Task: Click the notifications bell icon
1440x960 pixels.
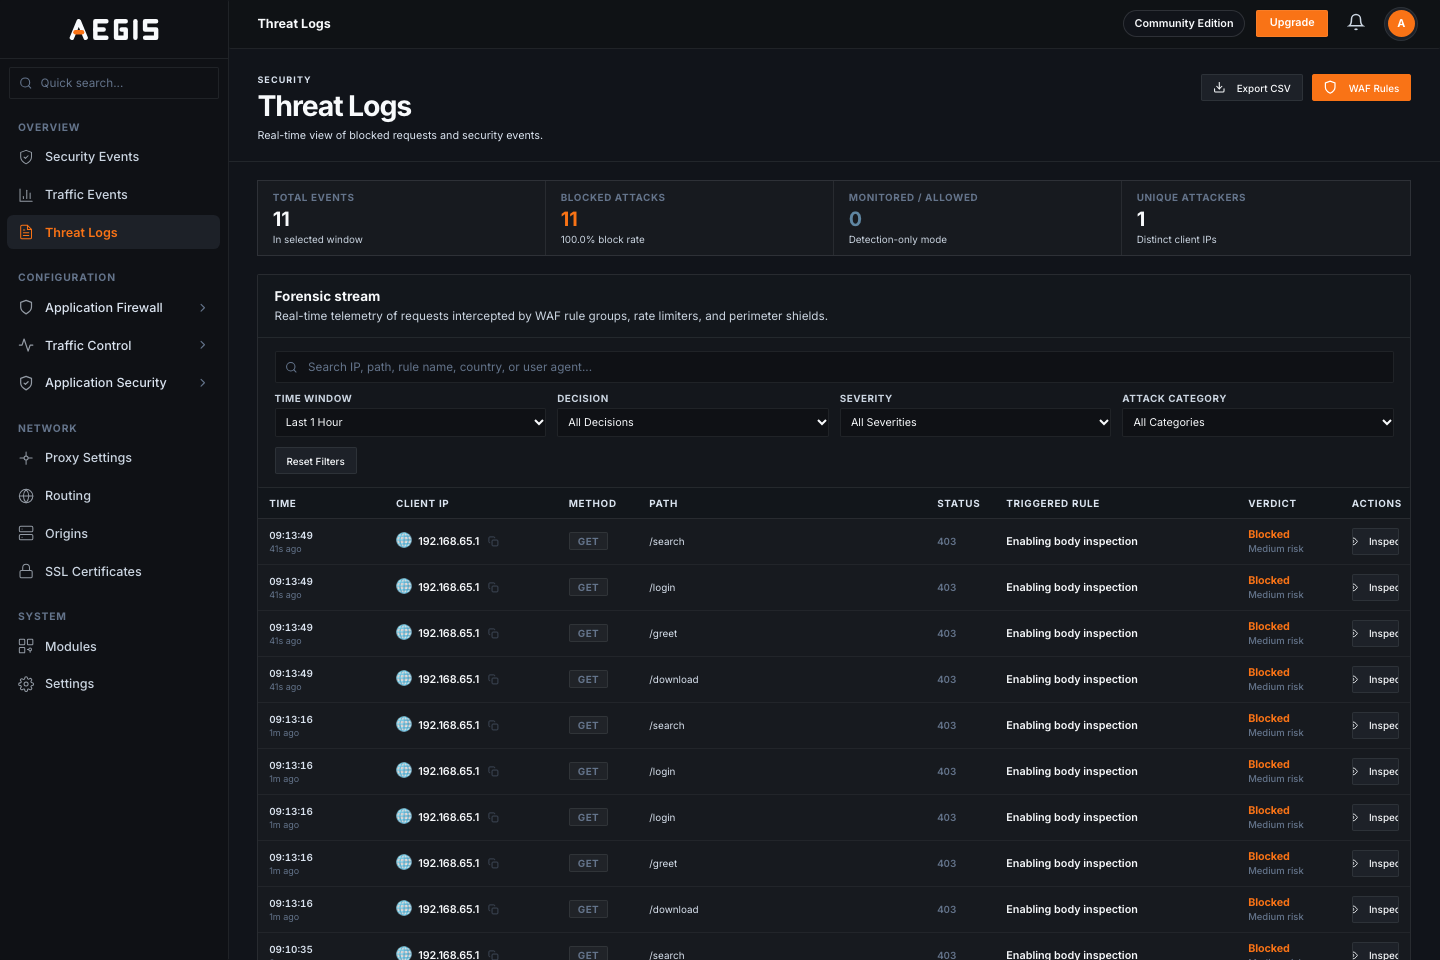Action: coord(1356,22)
